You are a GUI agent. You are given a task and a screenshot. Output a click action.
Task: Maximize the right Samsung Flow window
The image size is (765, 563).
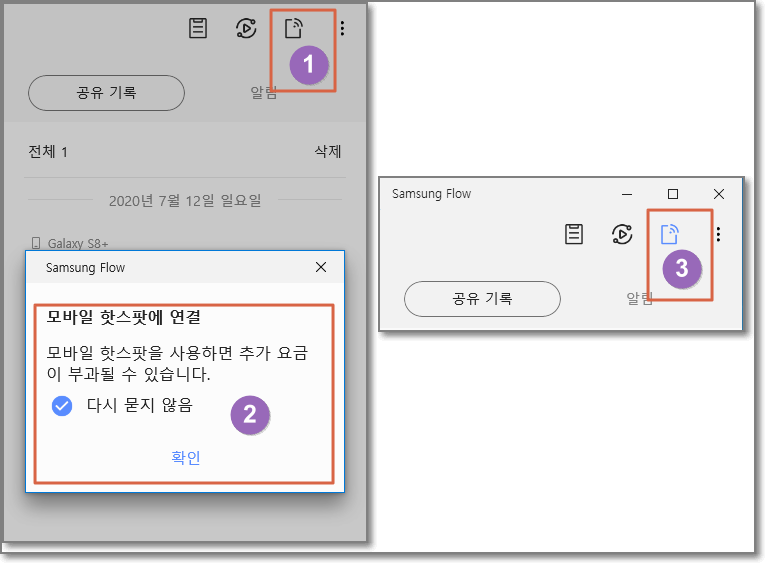pyautogui.click(x=673, y=194)
